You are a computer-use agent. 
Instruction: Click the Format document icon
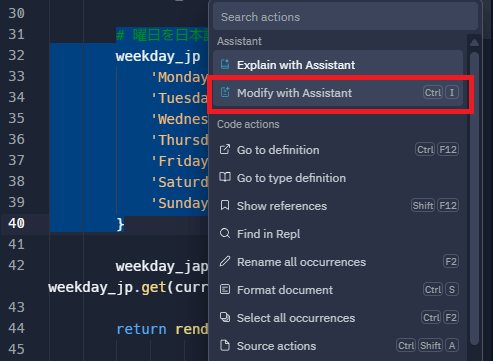(x=225, y=289)
